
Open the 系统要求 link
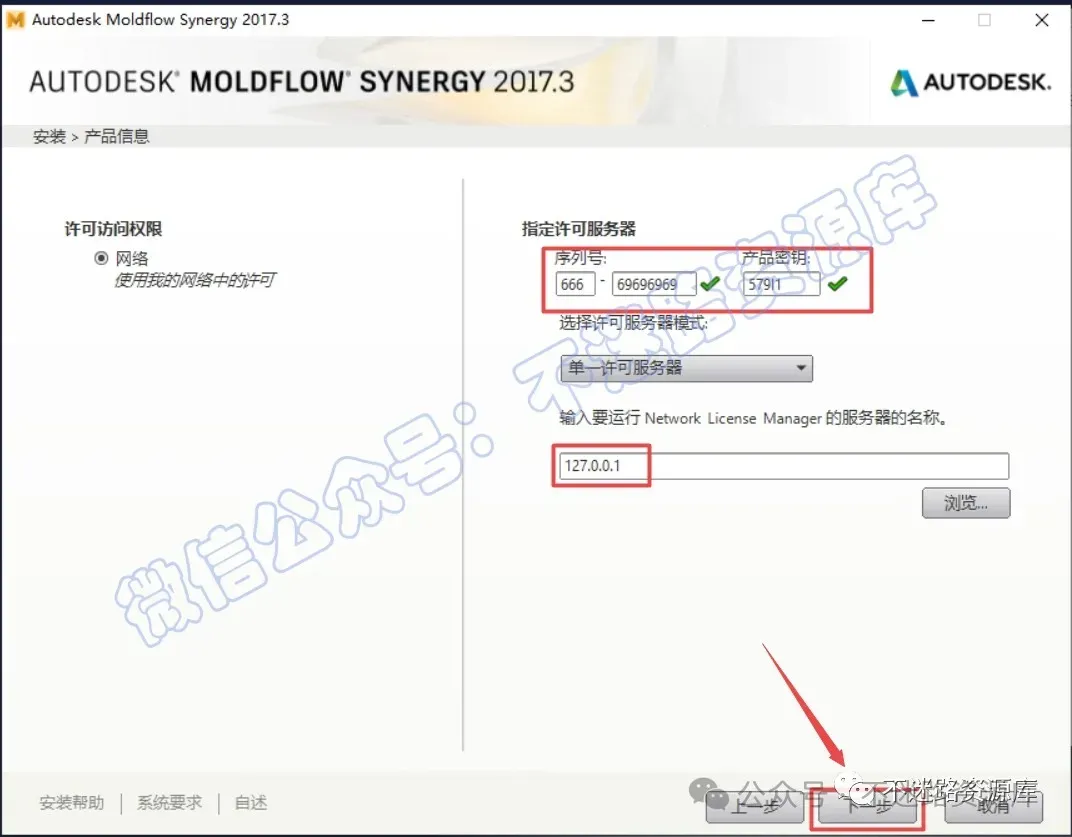170,802
